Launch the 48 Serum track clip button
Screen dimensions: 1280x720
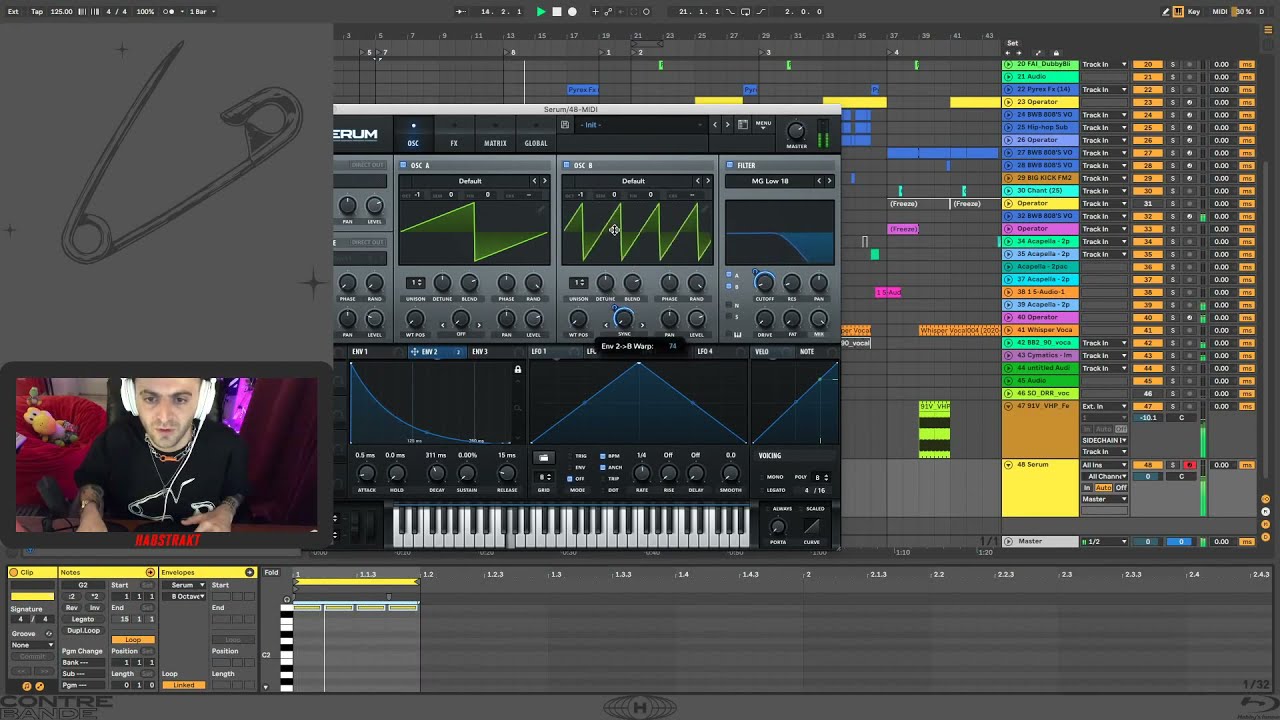pyautogui.click(x=1008, y=465)
